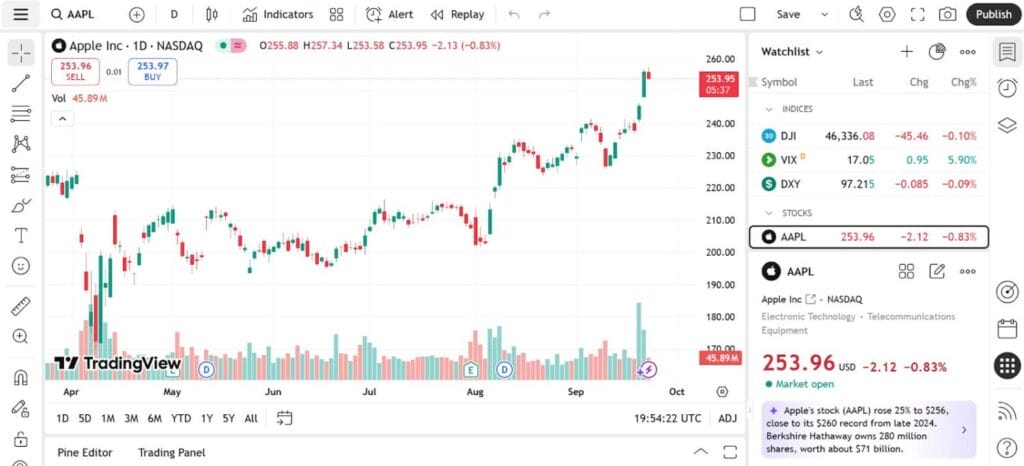The width and height of the screenshot is (1024, 466).
Task: Open the Trading Panel tab
Action: (171, 452)
